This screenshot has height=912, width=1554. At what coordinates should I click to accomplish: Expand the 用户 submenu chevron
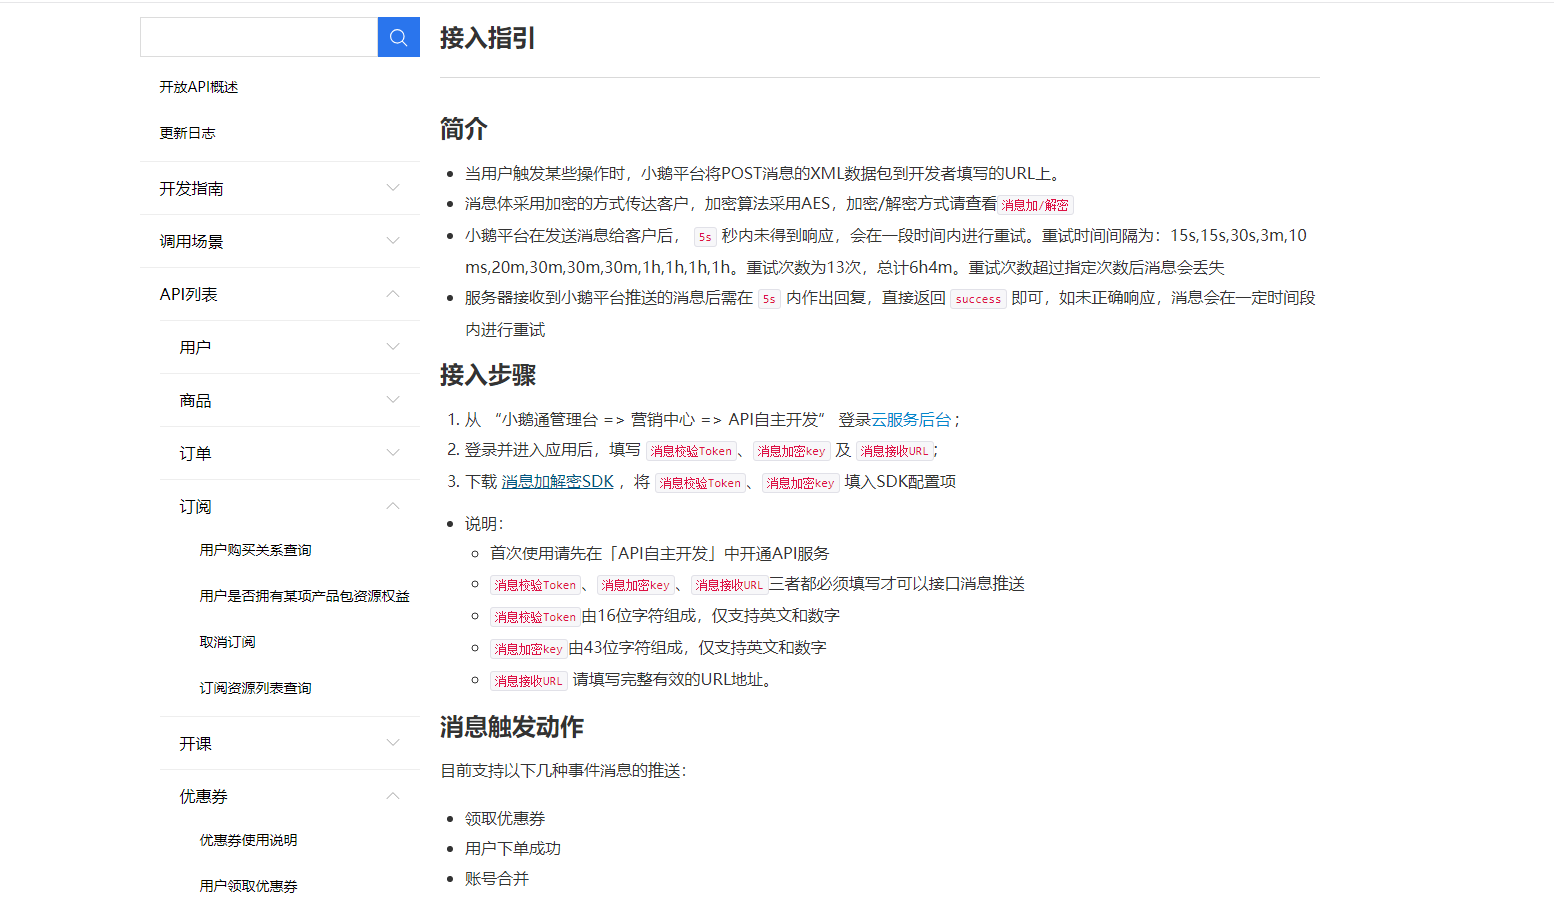393,347
